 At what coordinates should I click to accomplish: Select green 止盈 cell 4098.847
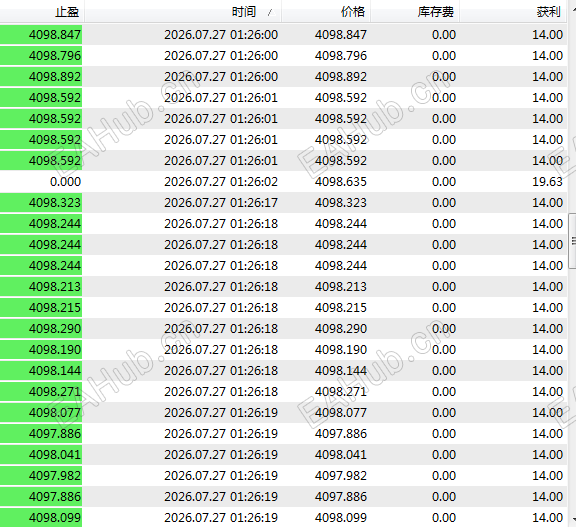pos(41,35)
